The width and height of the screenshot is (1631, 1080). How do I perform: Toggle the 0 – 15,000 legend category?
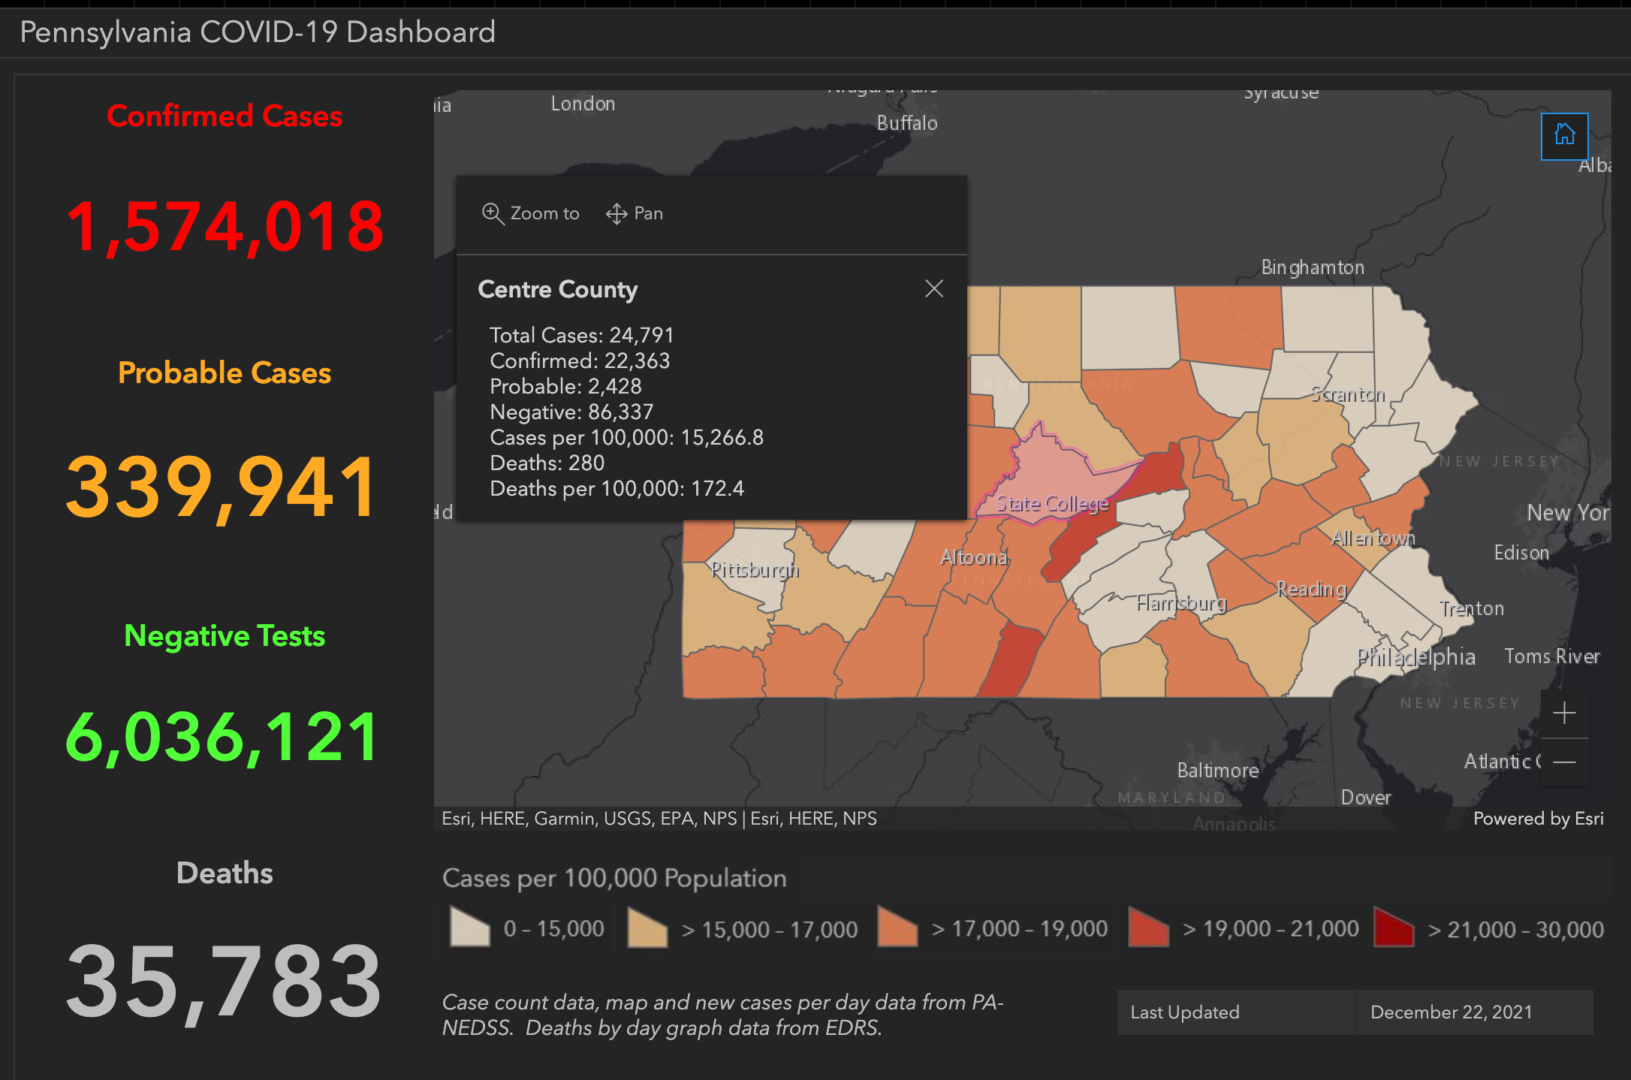click(527, 928)
